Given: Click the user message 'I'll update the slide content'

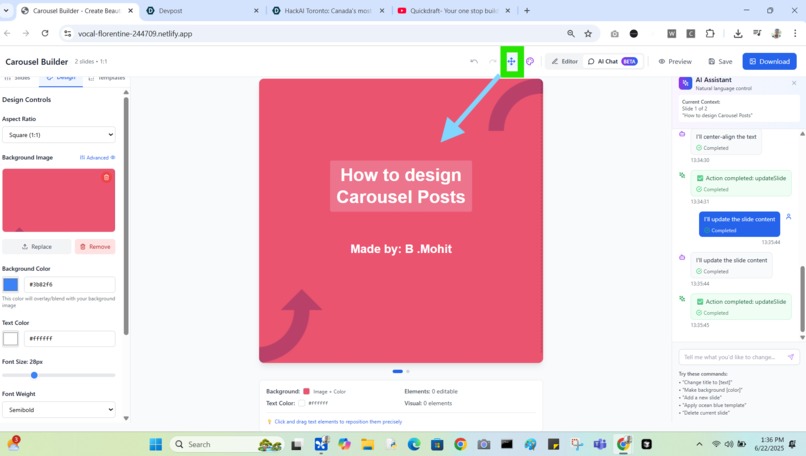Looking at the screenshot, I should (739, 224).
